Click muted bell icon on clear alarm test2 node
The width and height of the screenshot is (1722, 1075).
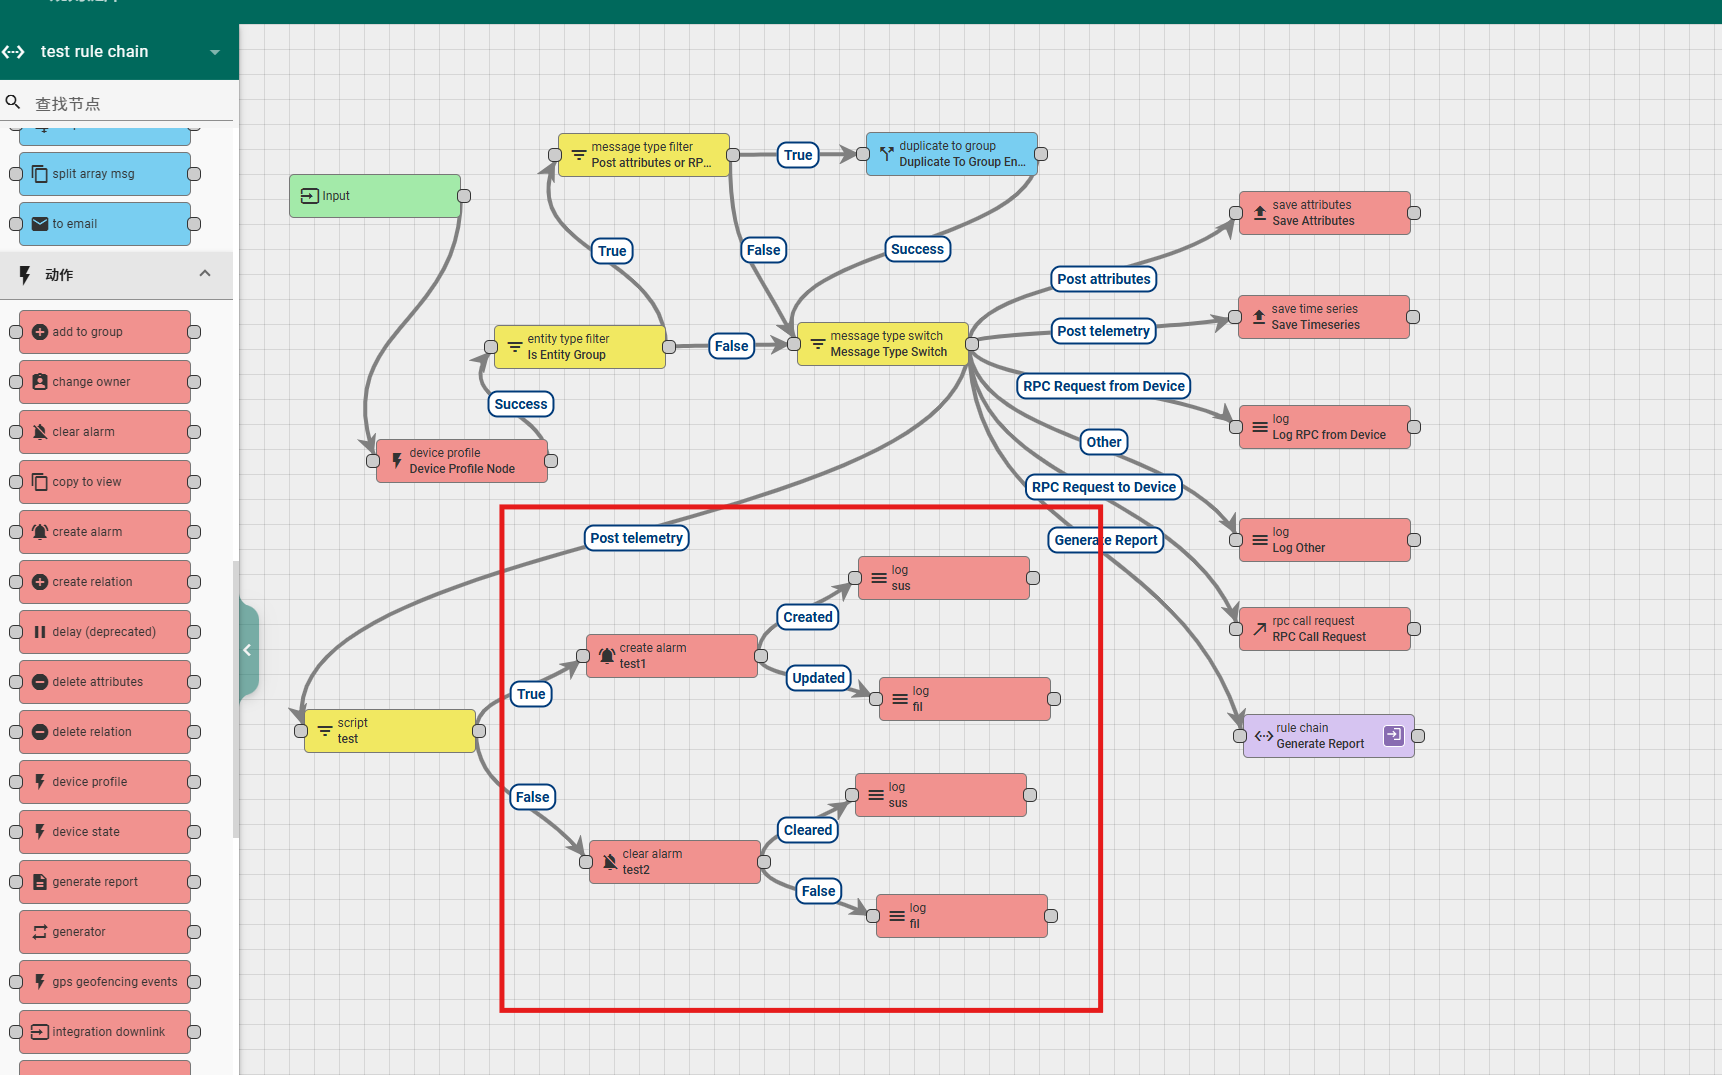point(609,862)
